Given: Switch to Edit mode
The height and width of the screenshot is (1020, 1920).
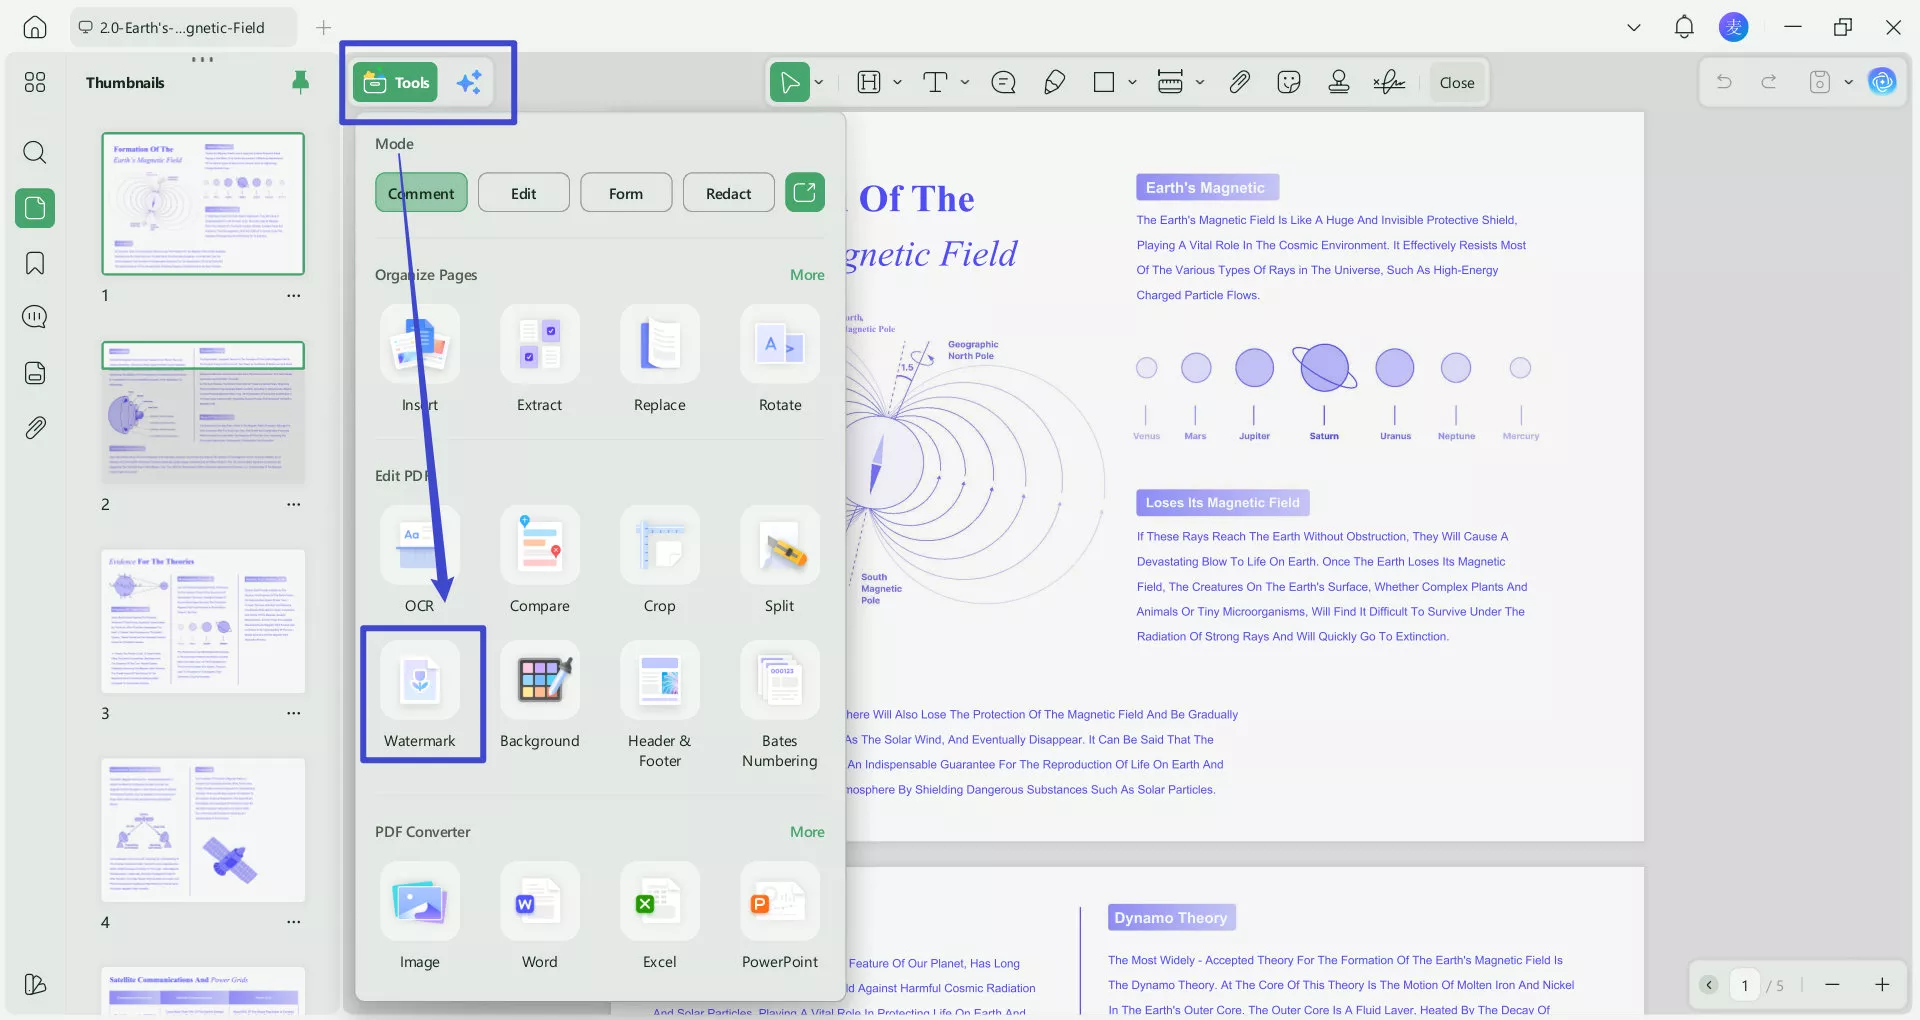Looking at the screenshot, I should (x=524, y=193).
